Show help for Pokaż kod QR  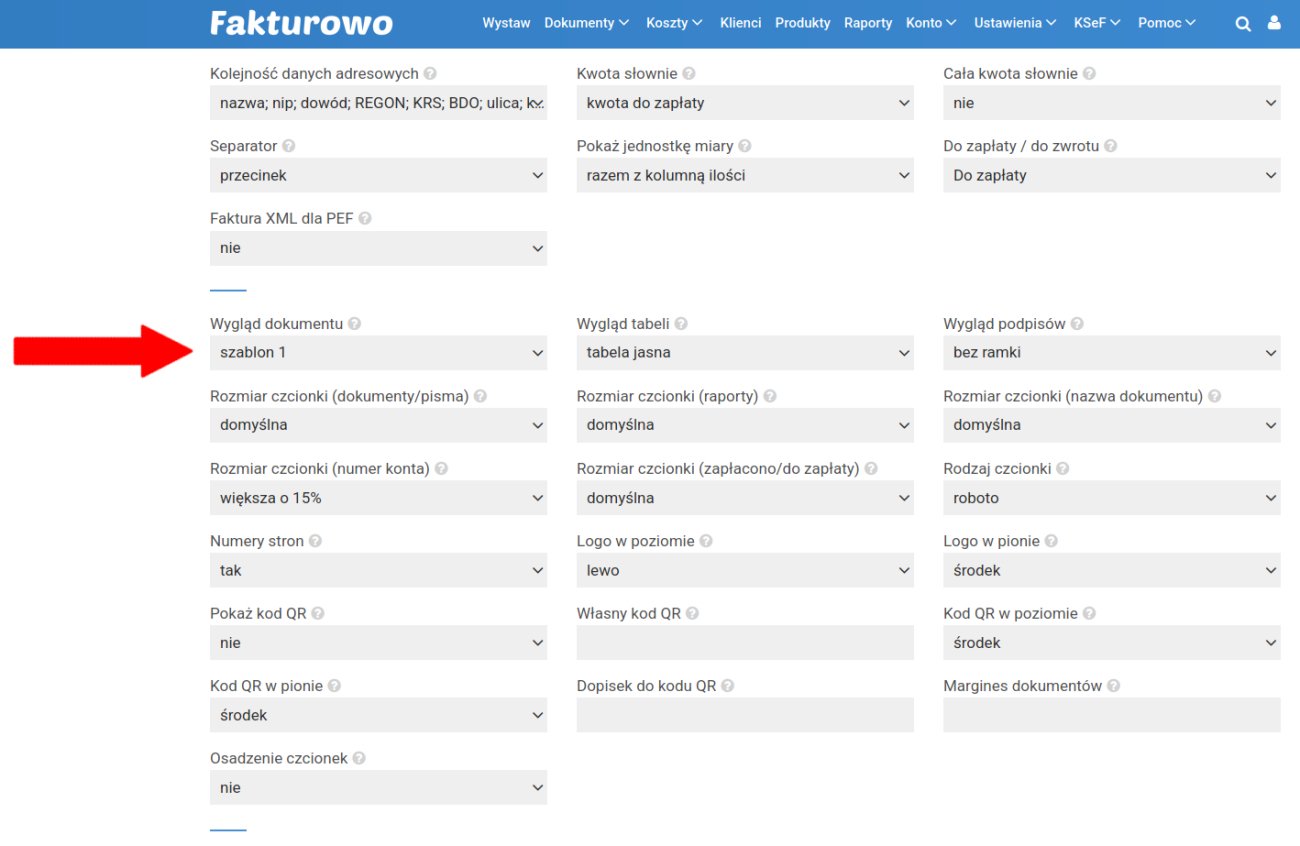(x=318, y=614)
